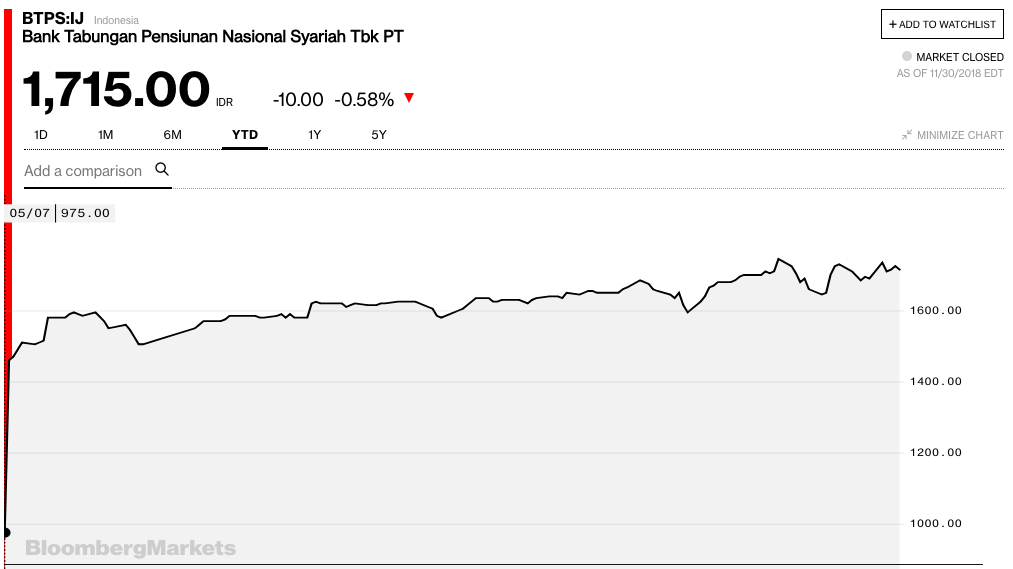Click the gray Market Closed status dot

[907, 57]
